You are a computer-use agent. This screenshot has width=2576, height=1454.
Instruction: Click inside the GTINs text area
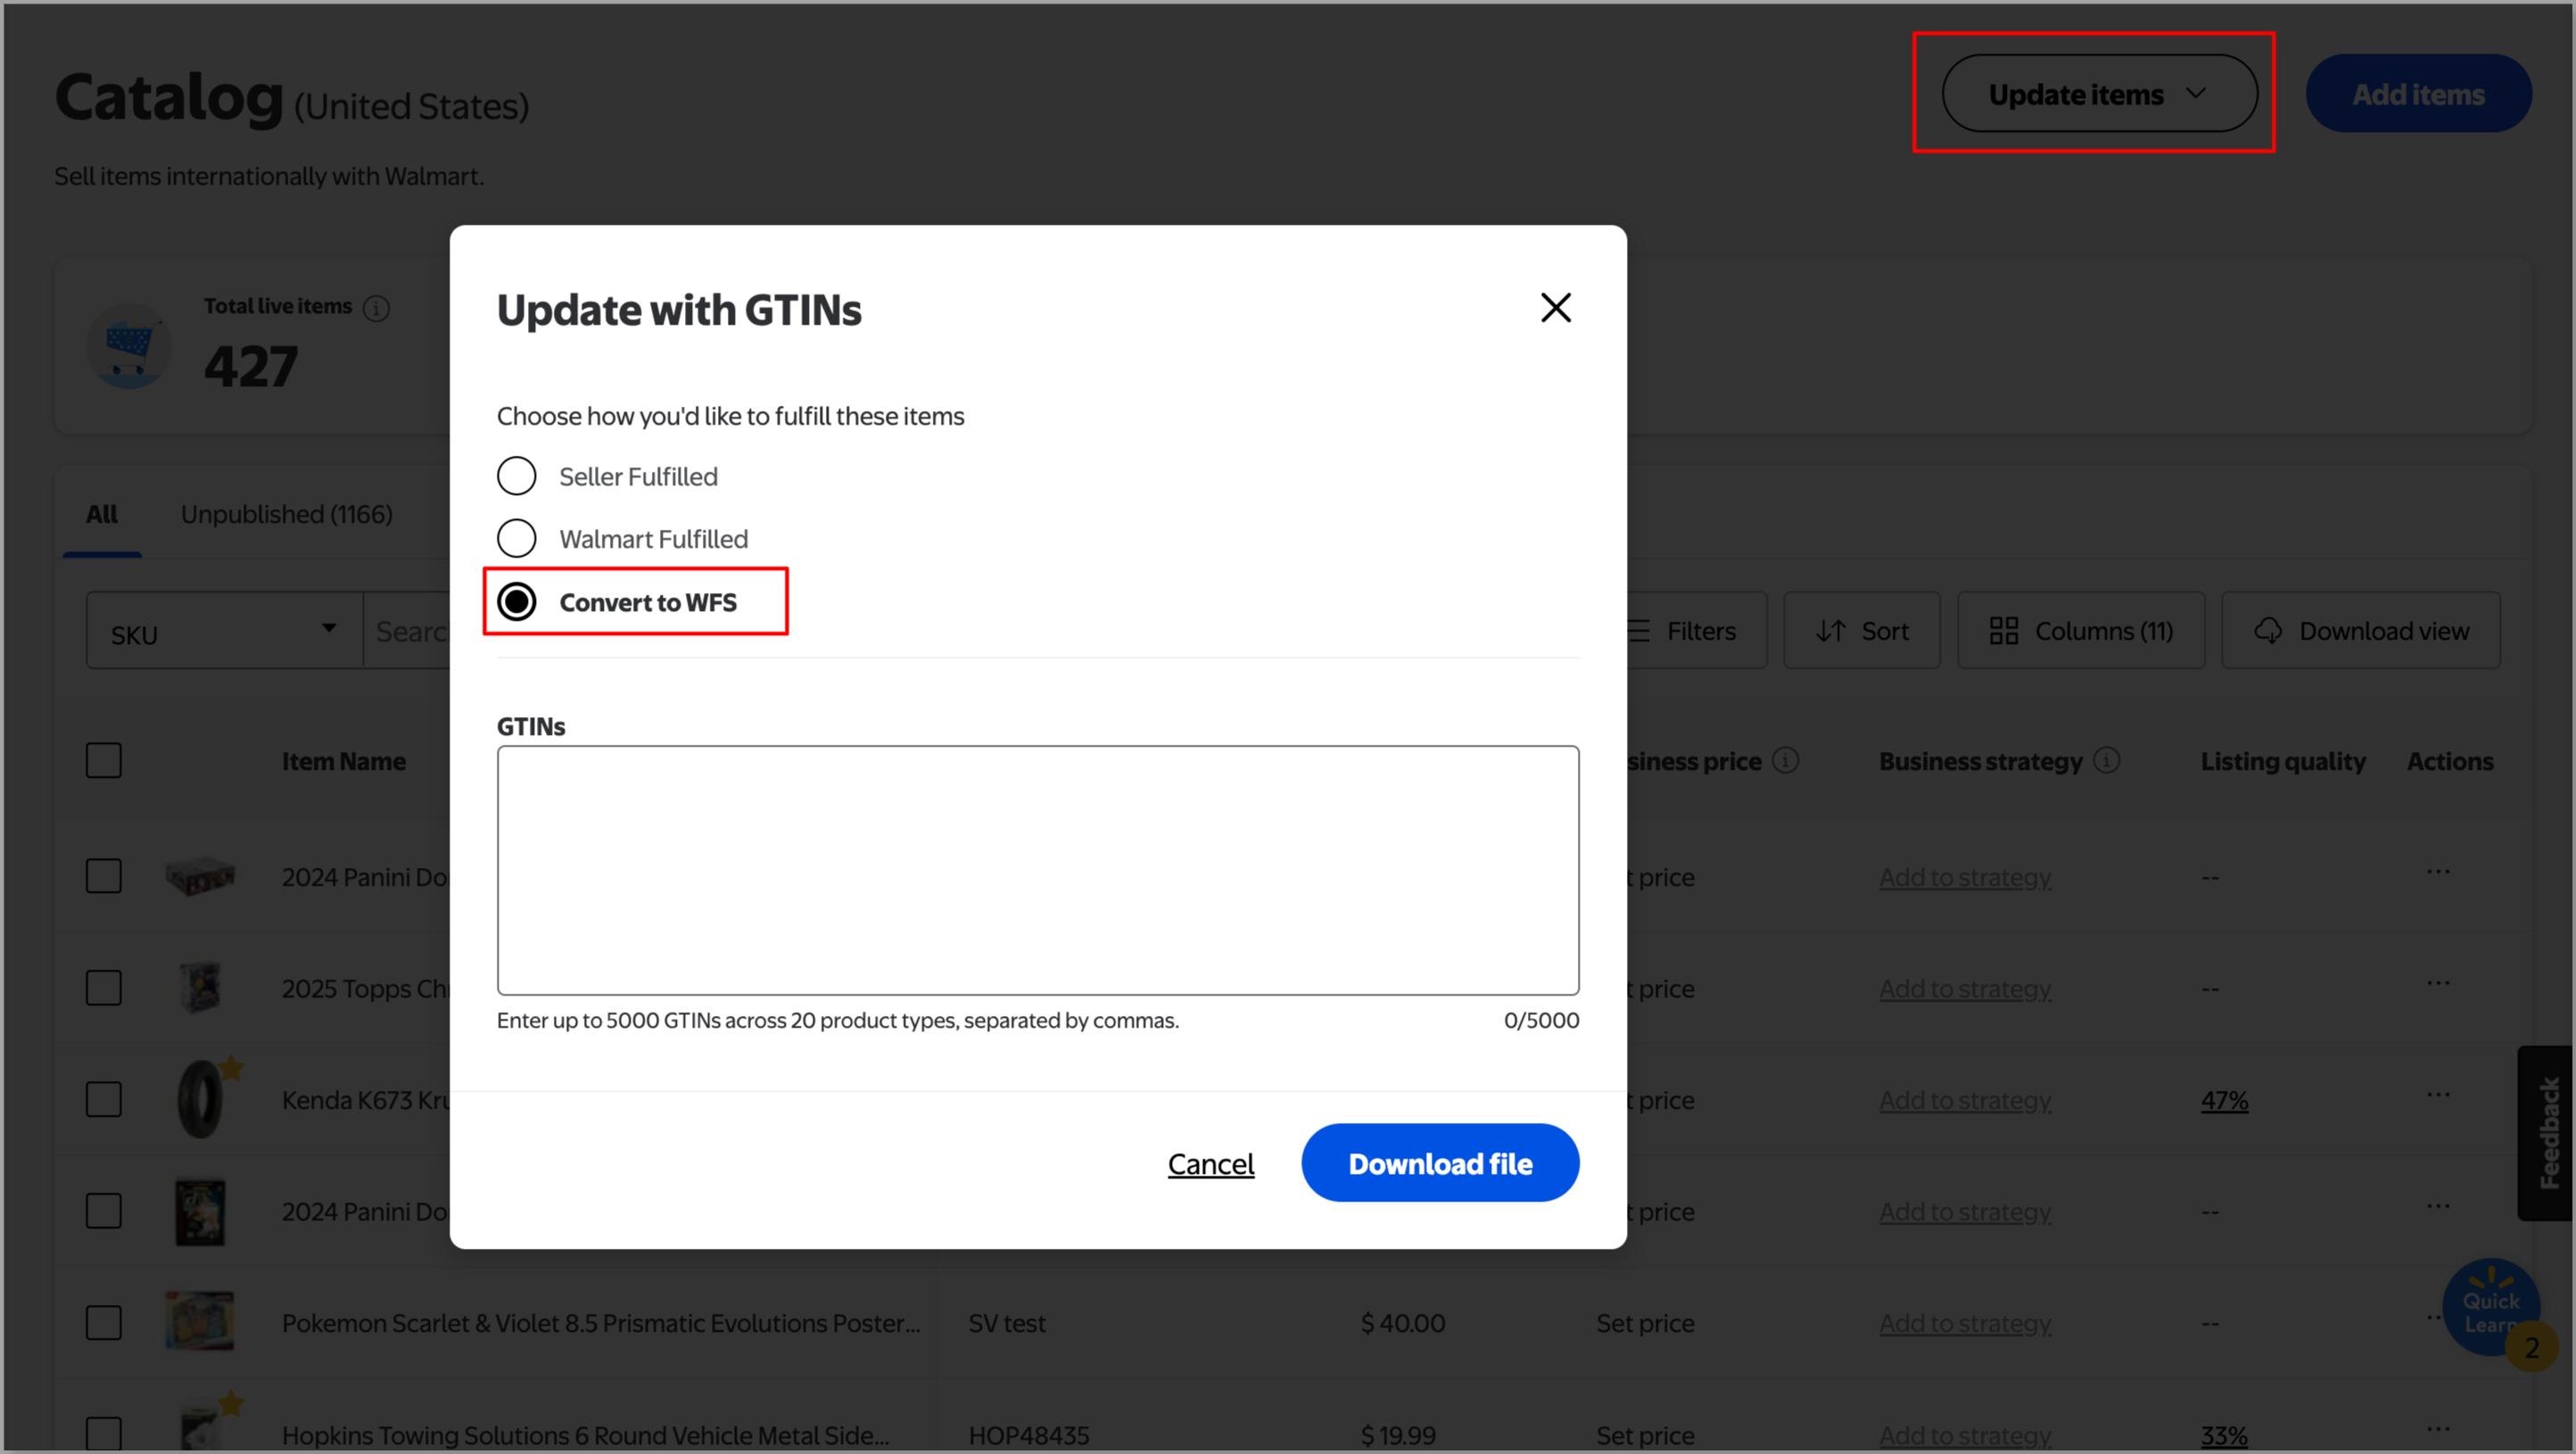(x=1037, y=870)
